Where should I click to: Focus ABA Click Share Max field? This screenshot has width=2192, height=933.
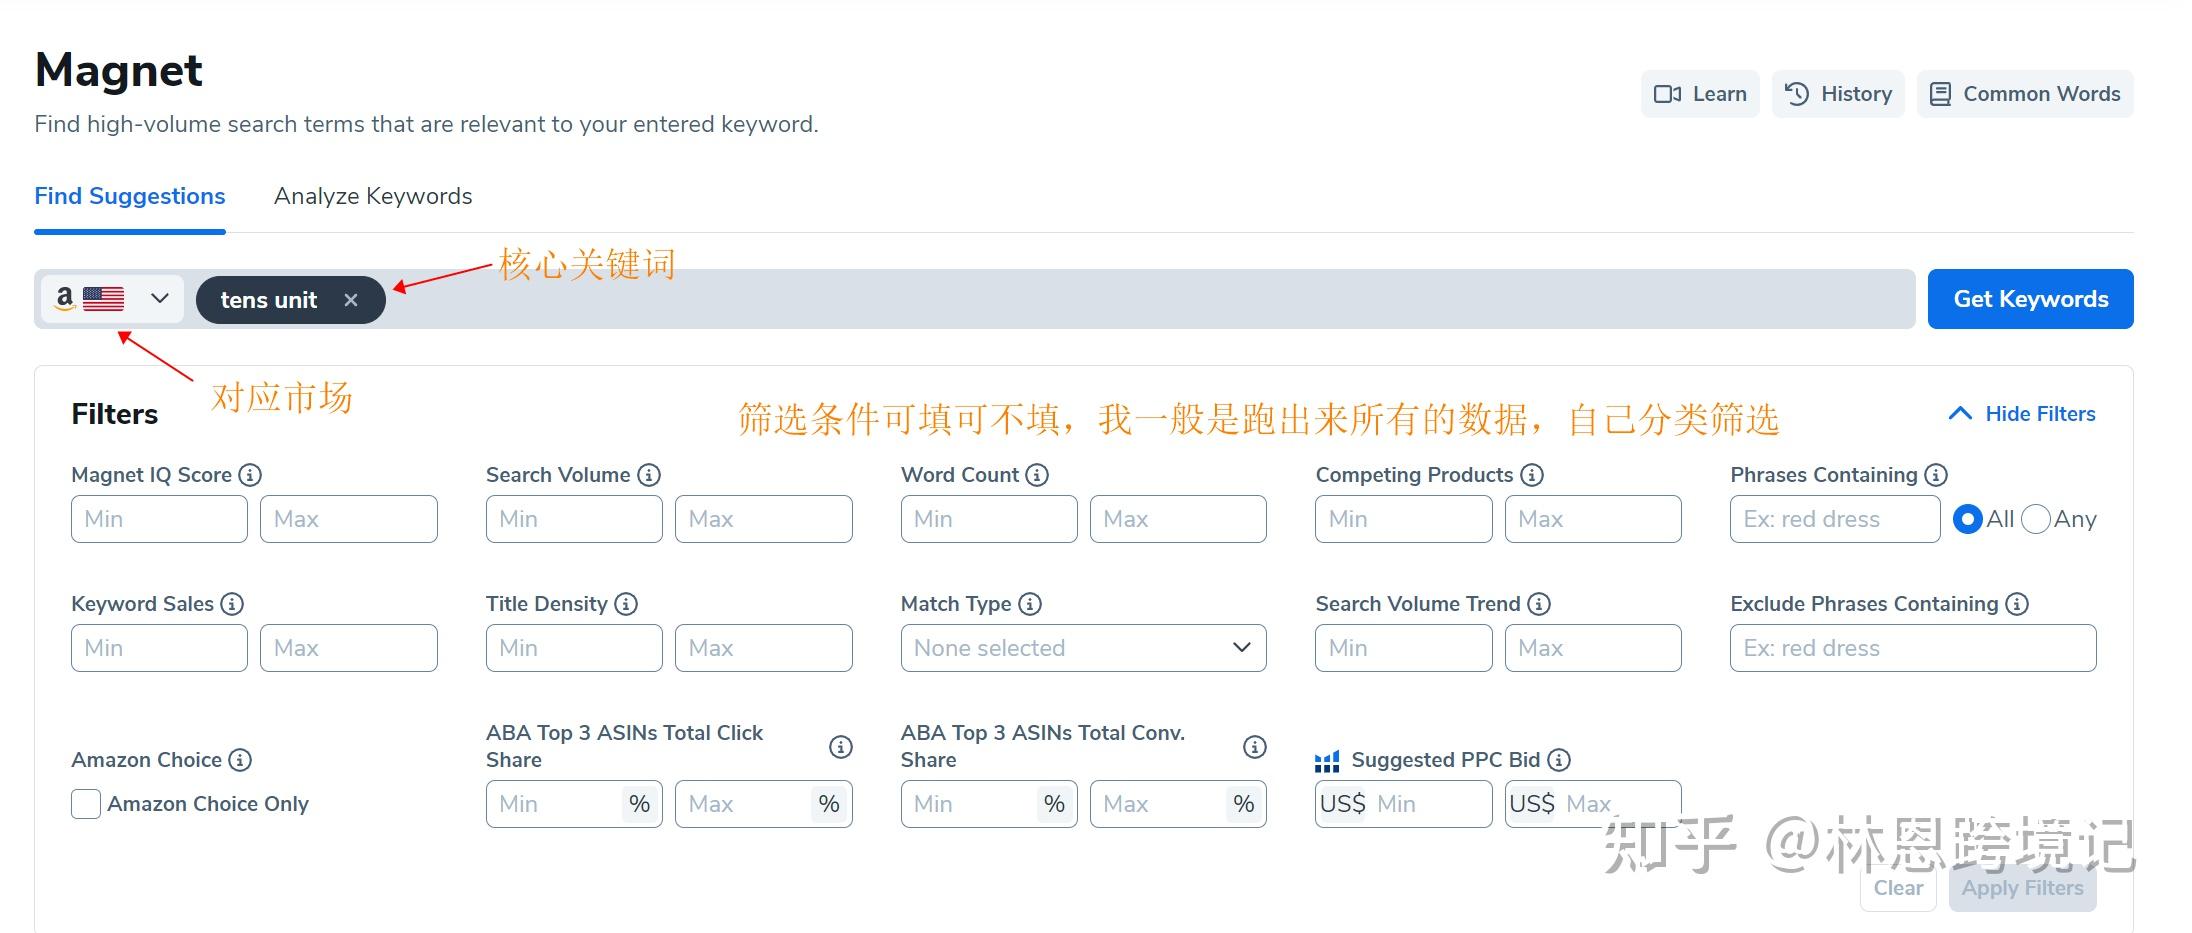(x=764, y=804)
